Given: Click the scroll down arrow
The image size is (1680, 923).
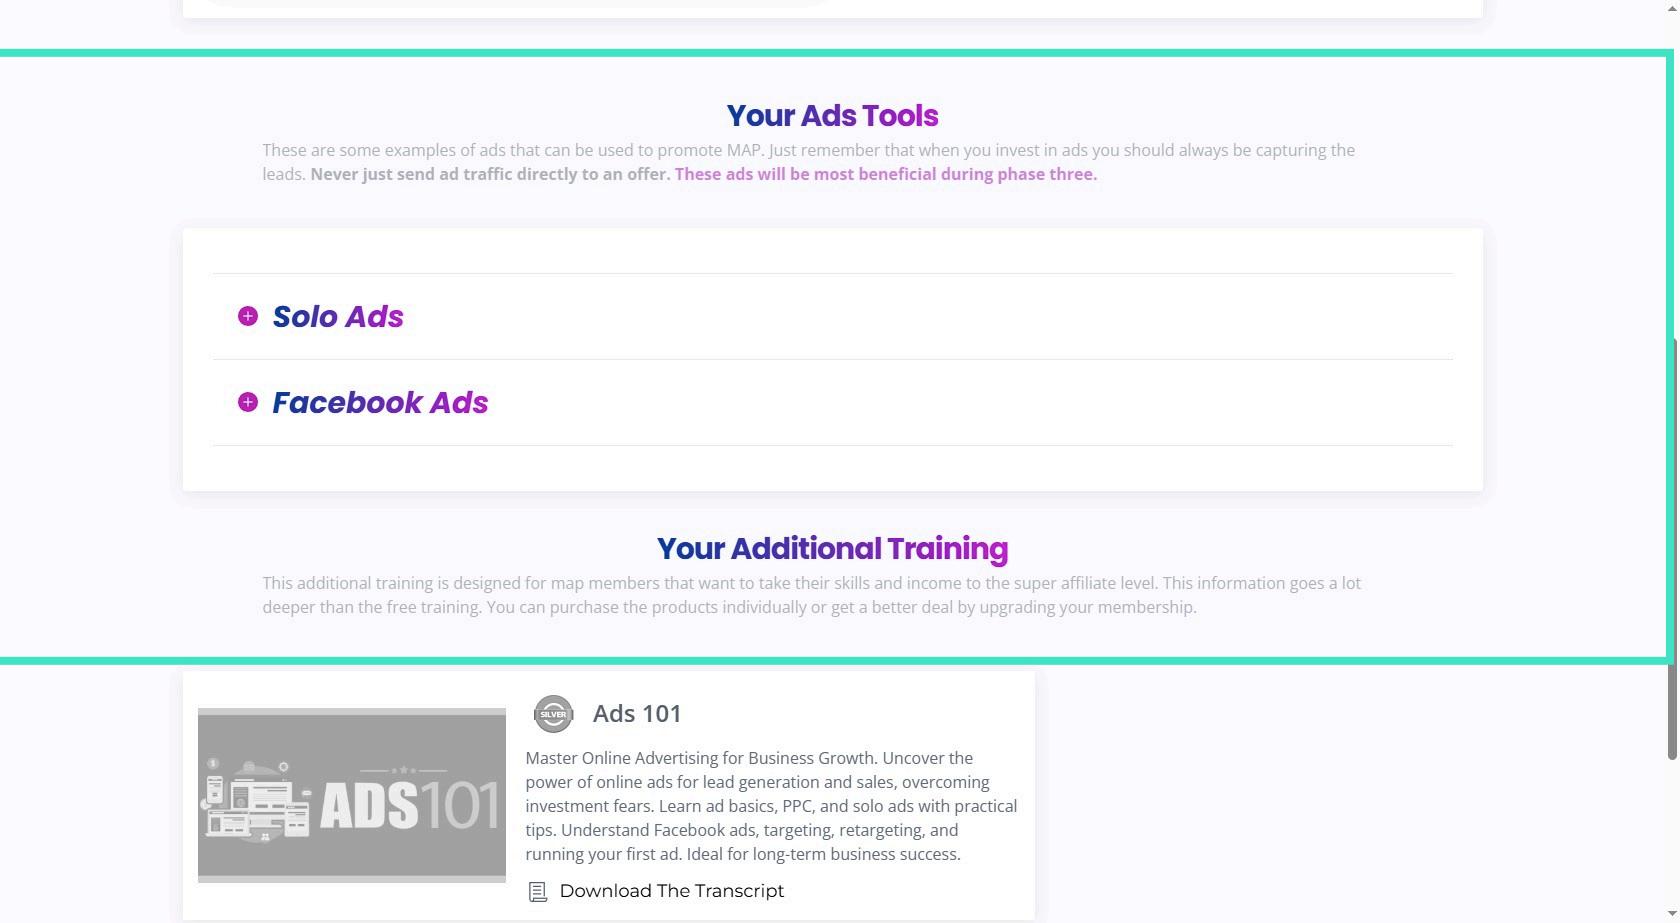Looking at the screenshot, I should [x=1672, y=916].
